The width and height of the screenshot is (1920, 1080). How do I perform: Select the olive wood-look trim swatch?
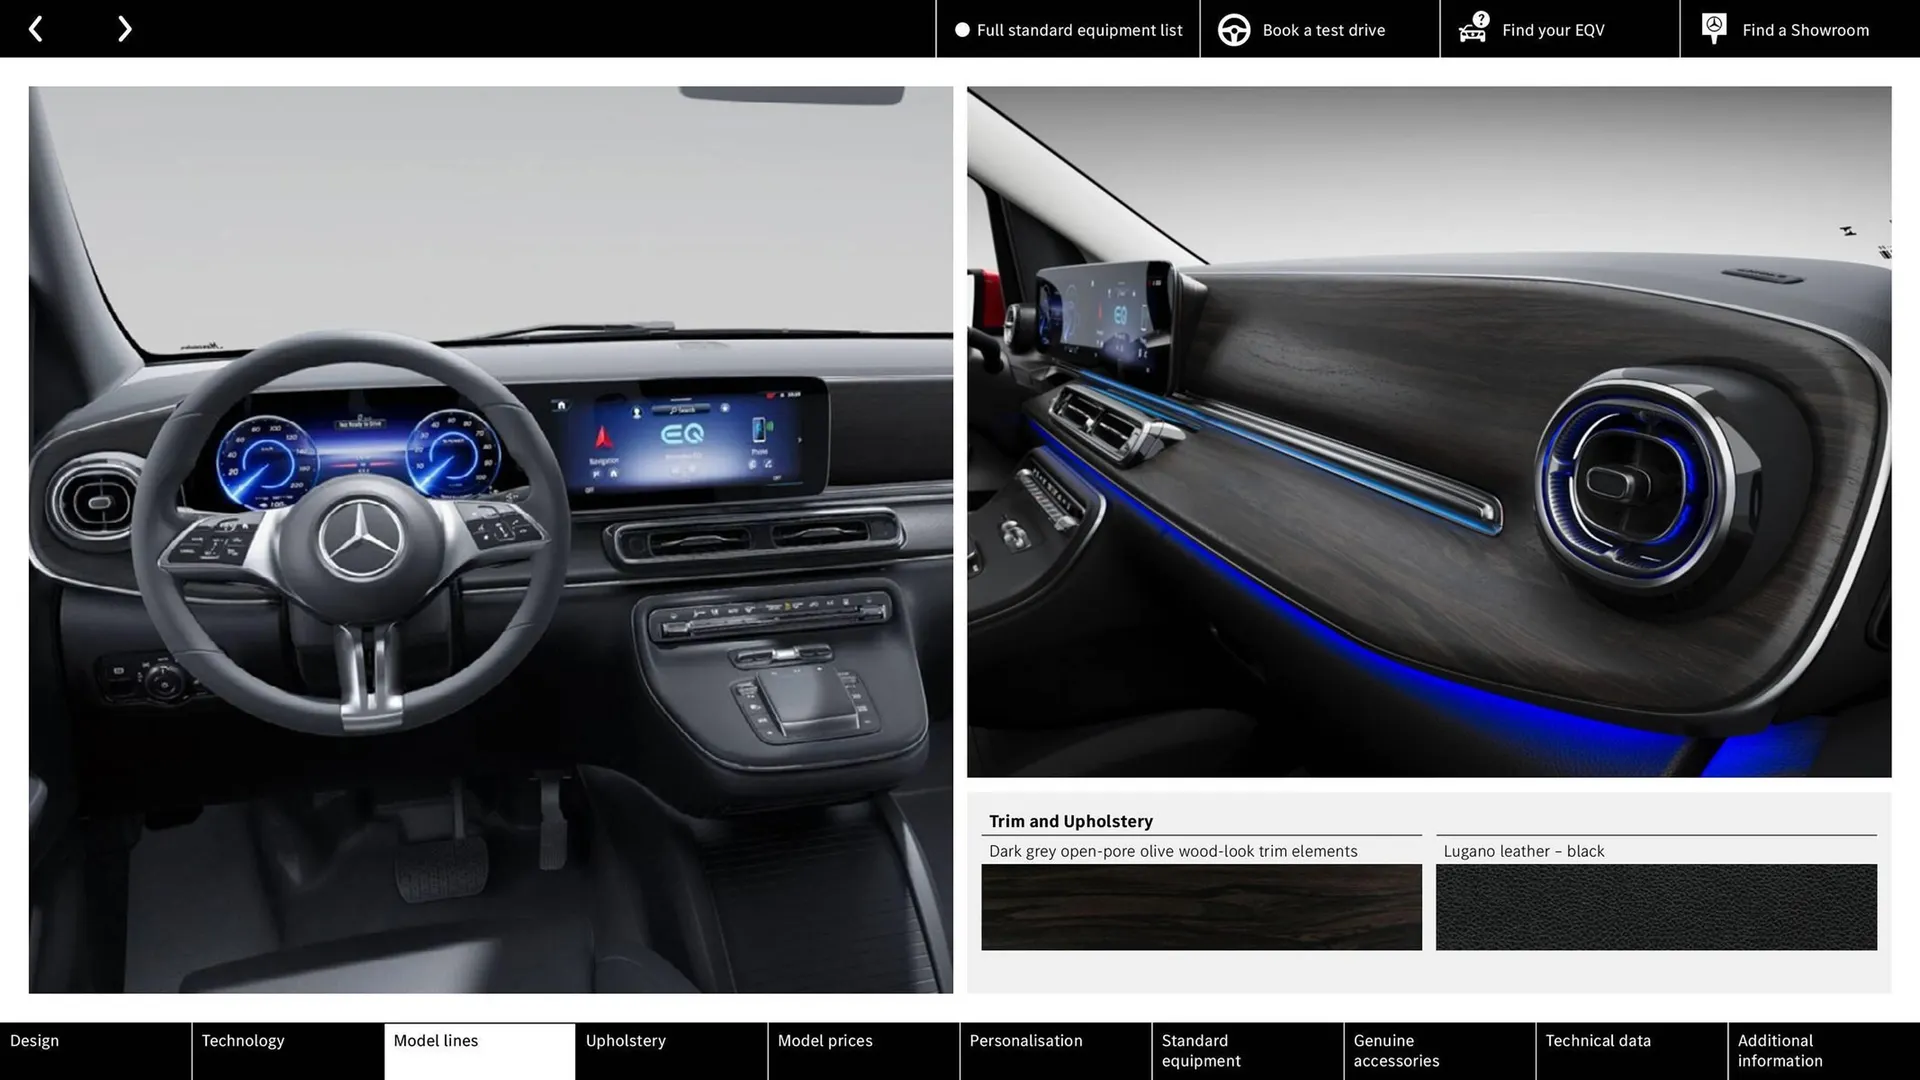coord(1200,907)
